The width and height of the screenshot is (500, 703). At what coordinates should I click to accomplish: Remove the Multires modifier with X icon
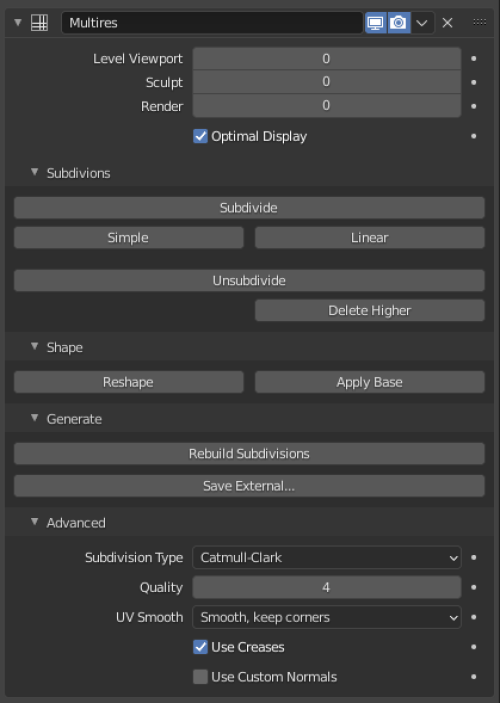pyautogui.click(x=447, y=22)
